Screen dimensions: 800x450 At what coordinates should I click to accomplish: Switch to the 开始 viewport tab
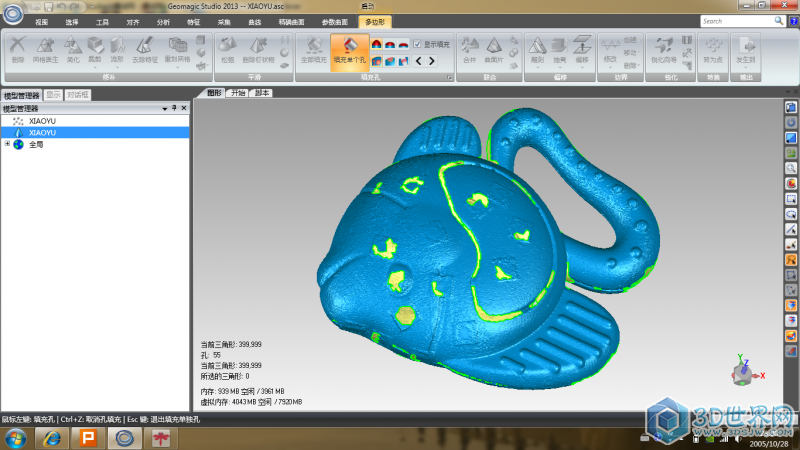tap(238, 93)
